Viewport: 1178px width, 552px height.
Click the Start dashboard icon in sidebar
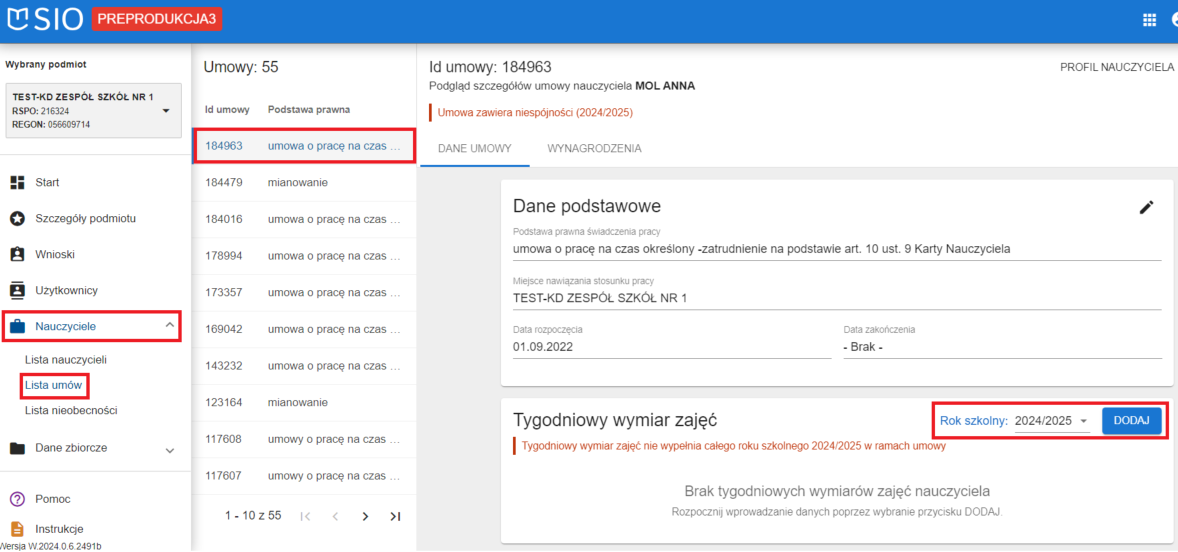pyautogui.click(x=17, y=182)
